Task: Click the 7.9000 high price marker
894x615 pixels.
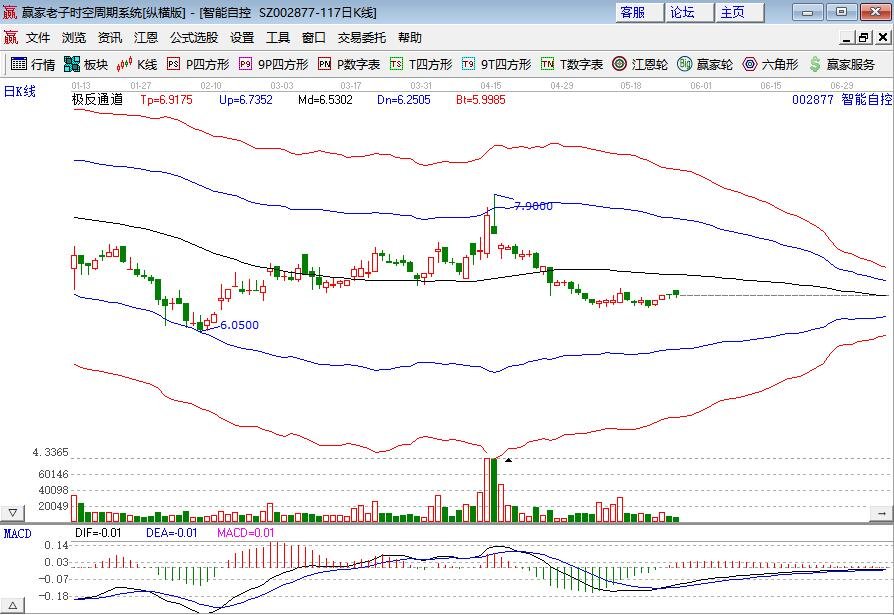Action: 533,206
